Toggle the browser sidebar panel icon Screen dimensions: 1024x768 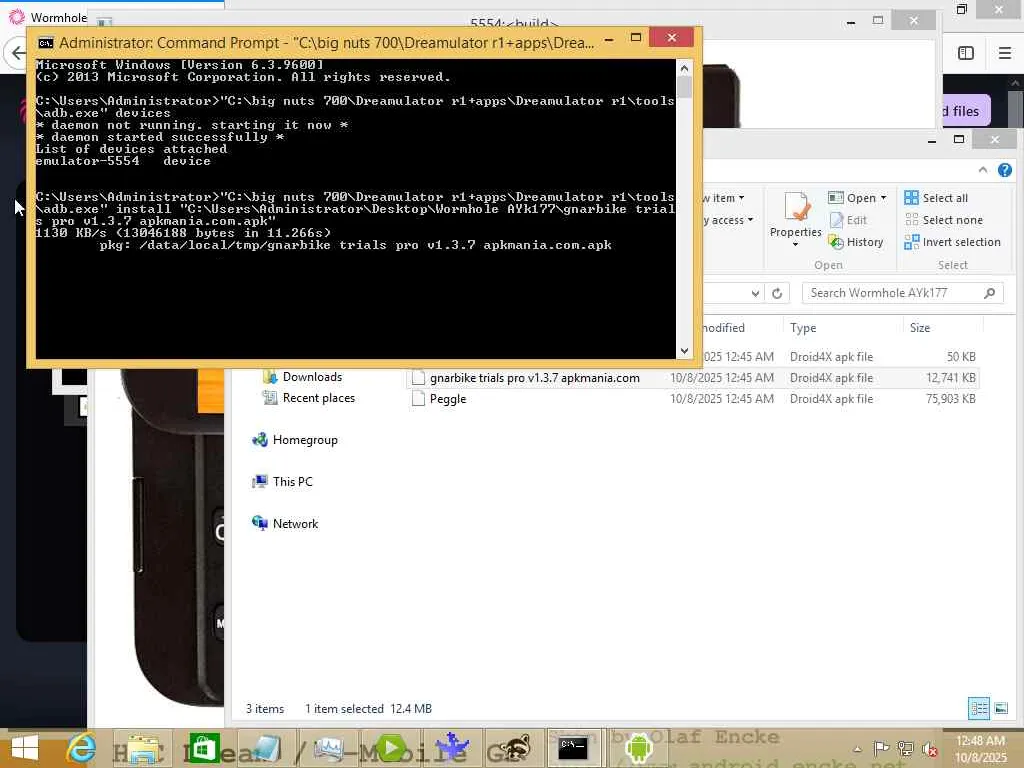point(966,53)
